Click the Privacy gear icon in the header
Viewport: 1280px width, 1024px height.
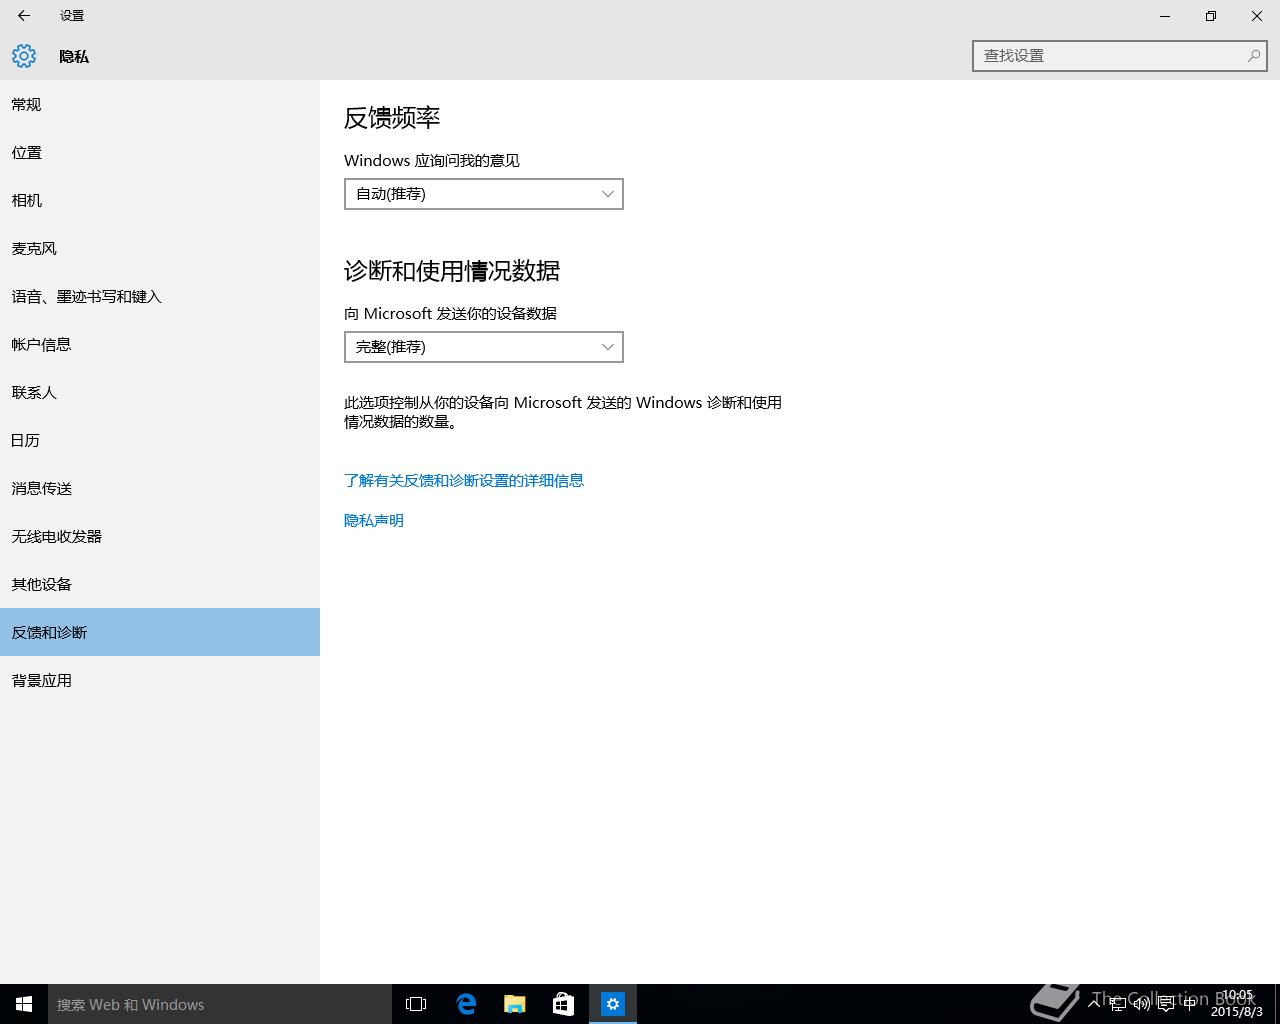point(24,56)
